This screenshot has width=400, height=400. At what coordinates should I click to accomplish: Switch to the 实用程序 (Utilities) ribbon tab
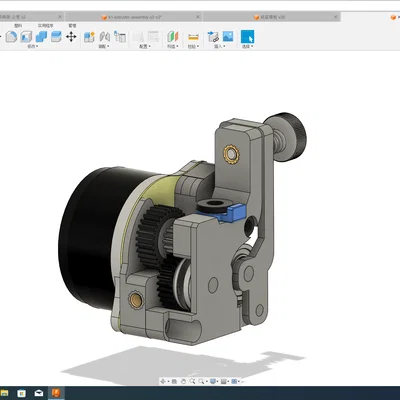coord(45,26)
